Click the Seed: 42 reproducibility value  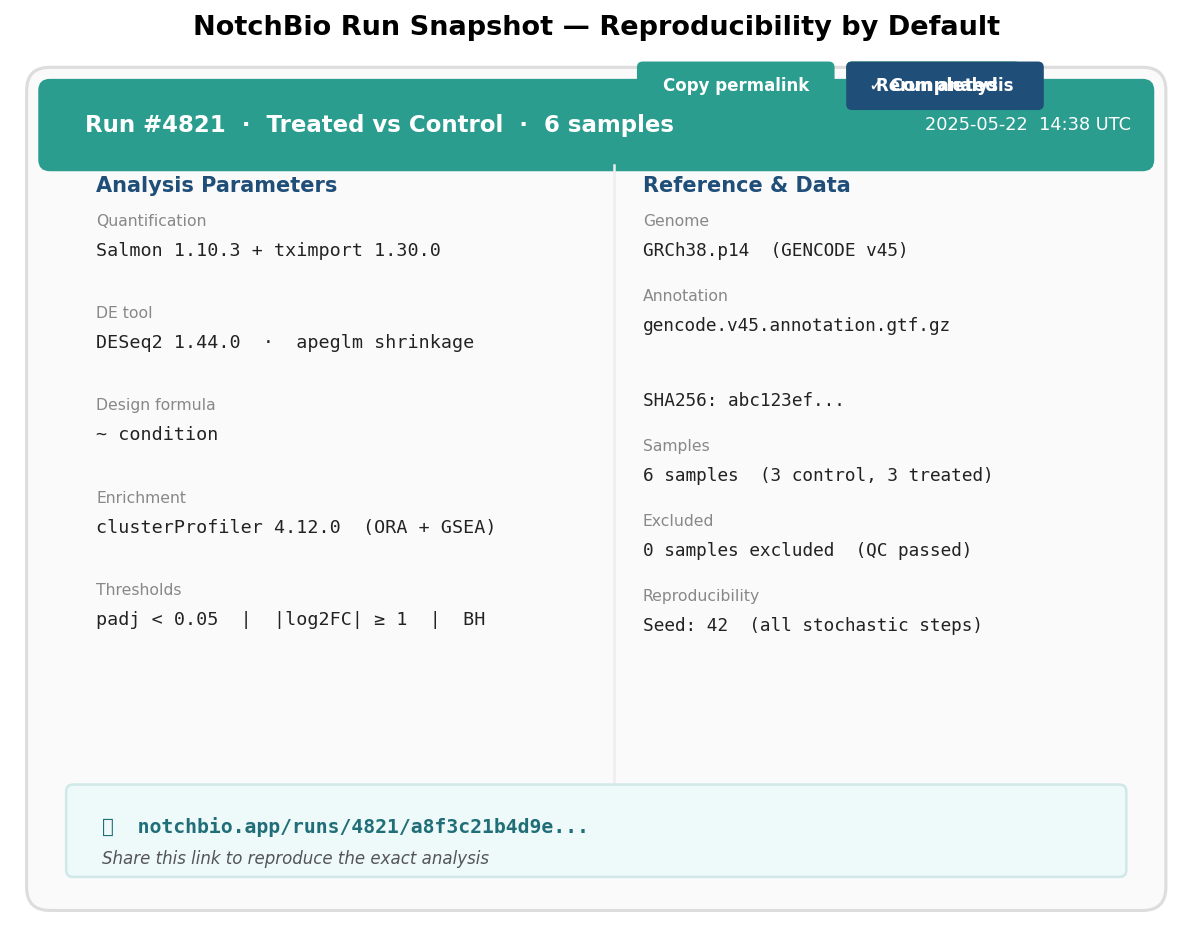click(x=813, y=625)
